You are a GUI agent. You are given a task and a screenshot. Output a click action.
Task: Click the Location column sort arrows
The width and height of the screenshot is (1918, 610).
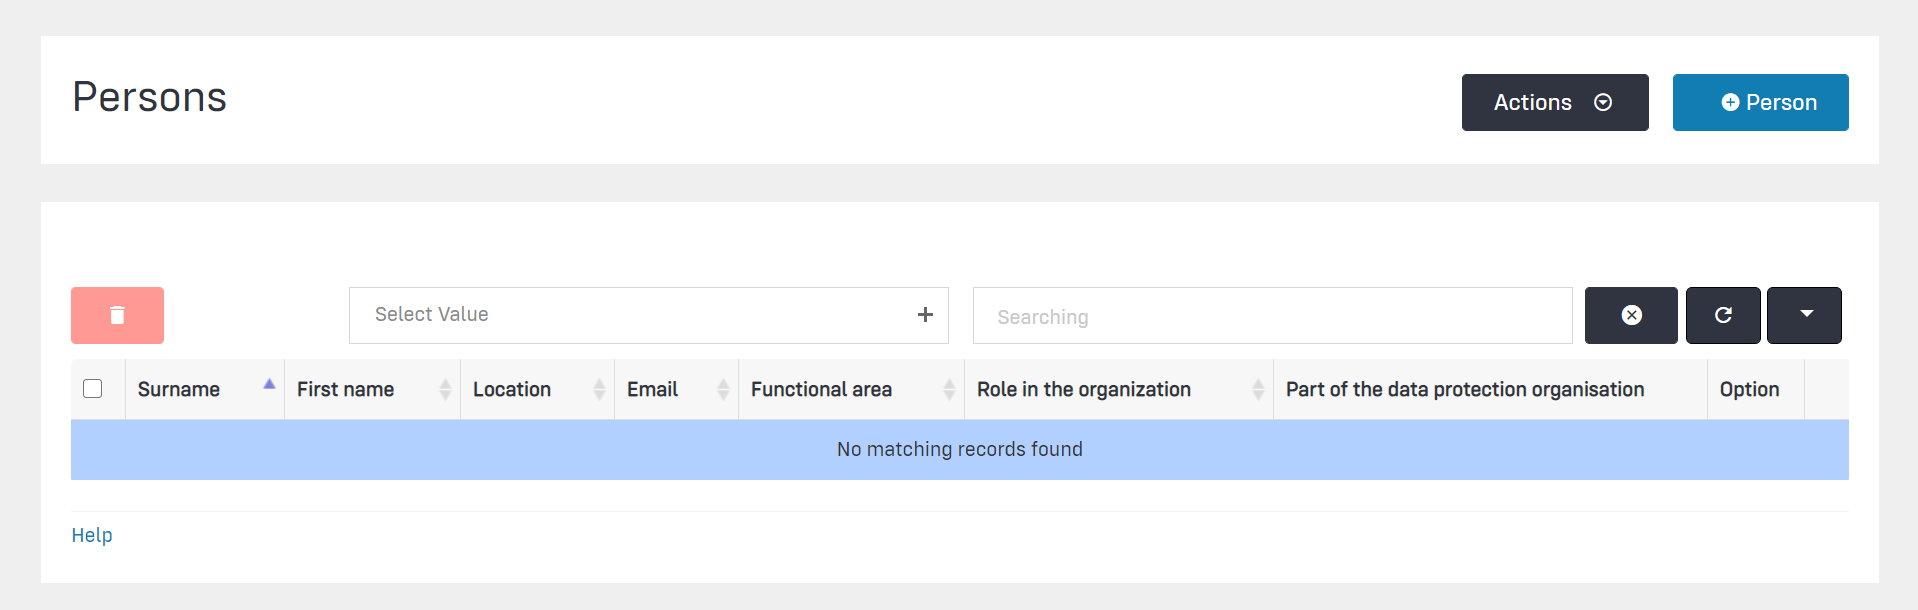tap(599, 390)
